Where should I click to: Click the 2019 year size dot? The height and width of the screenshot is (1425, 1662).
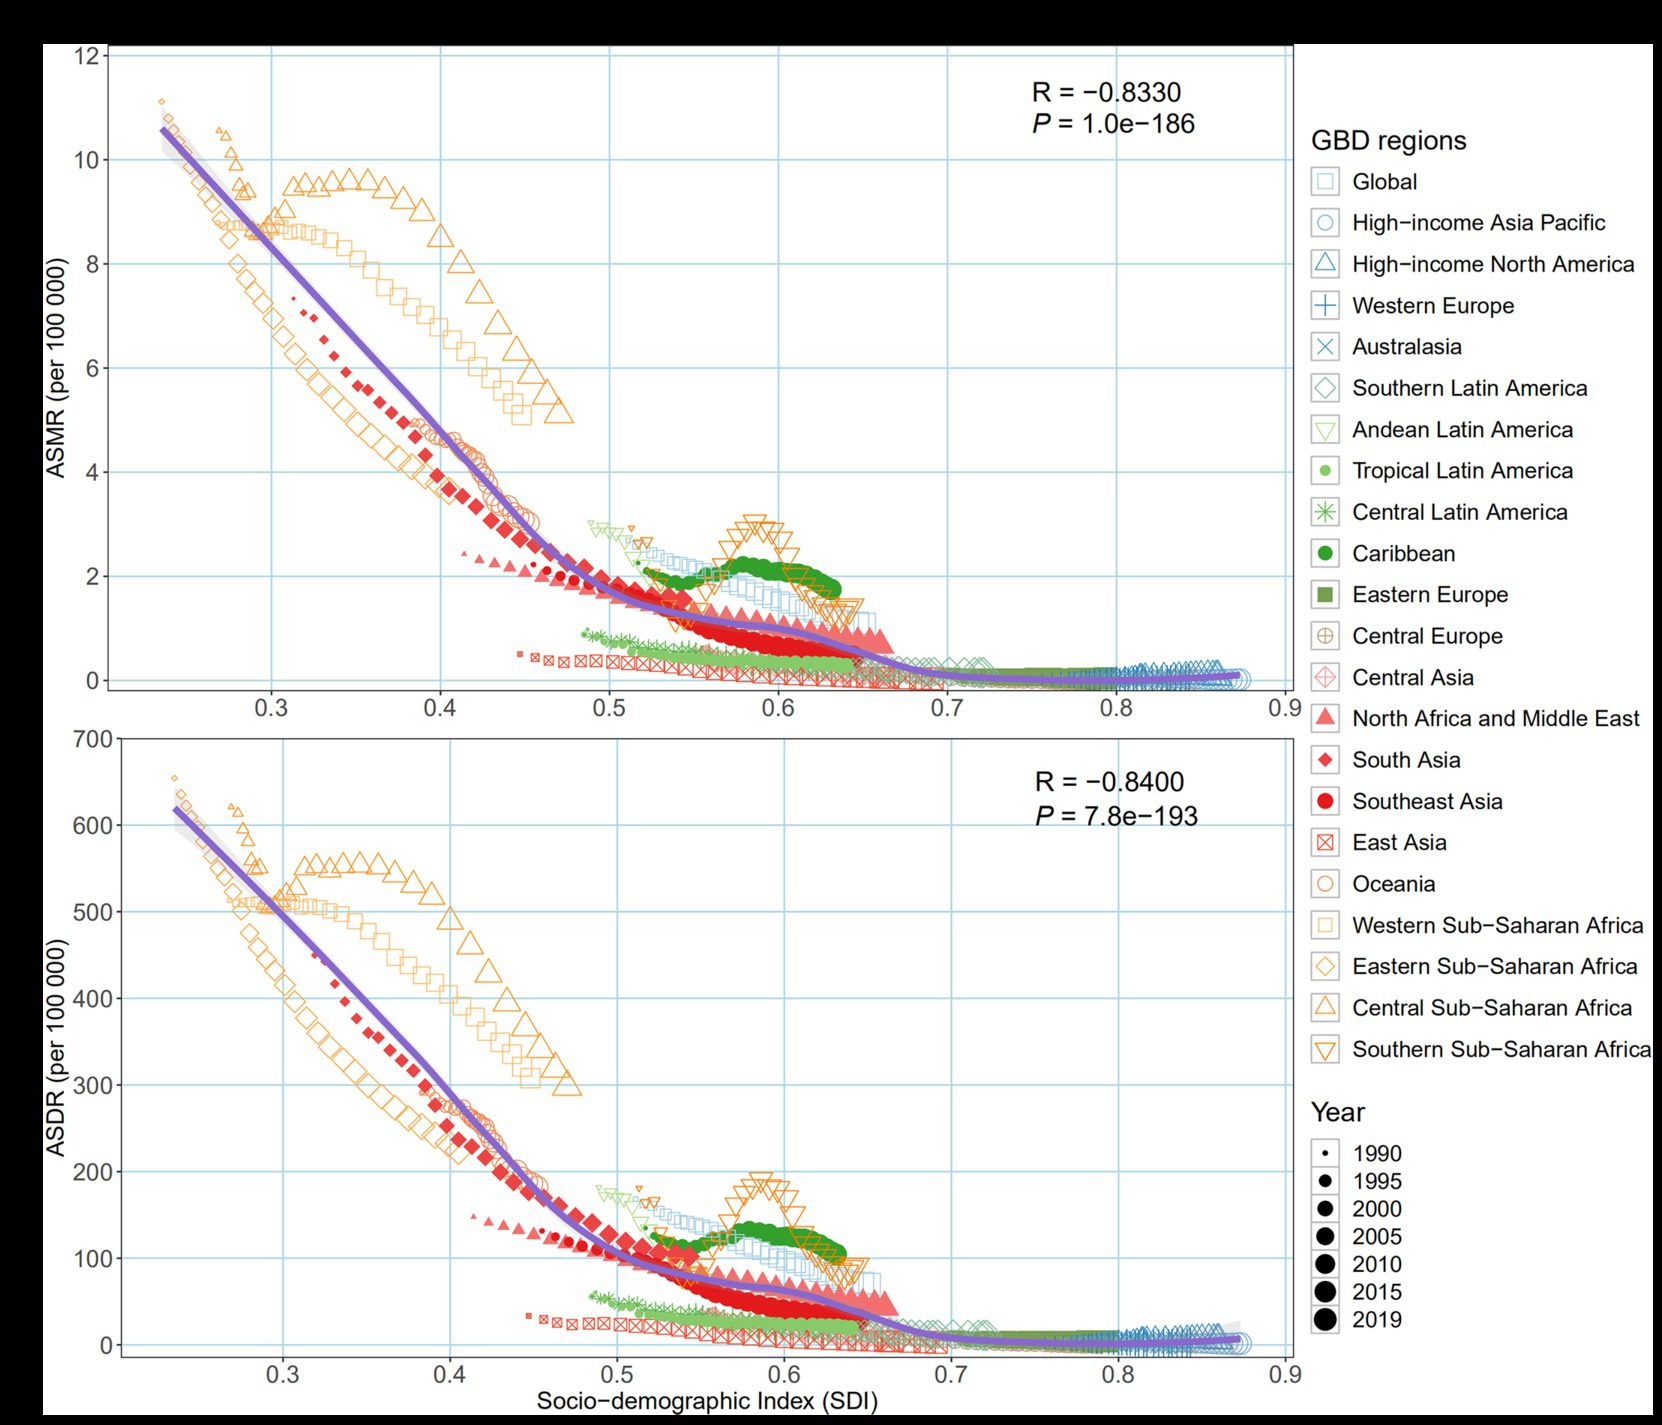coord(1325,1319)
